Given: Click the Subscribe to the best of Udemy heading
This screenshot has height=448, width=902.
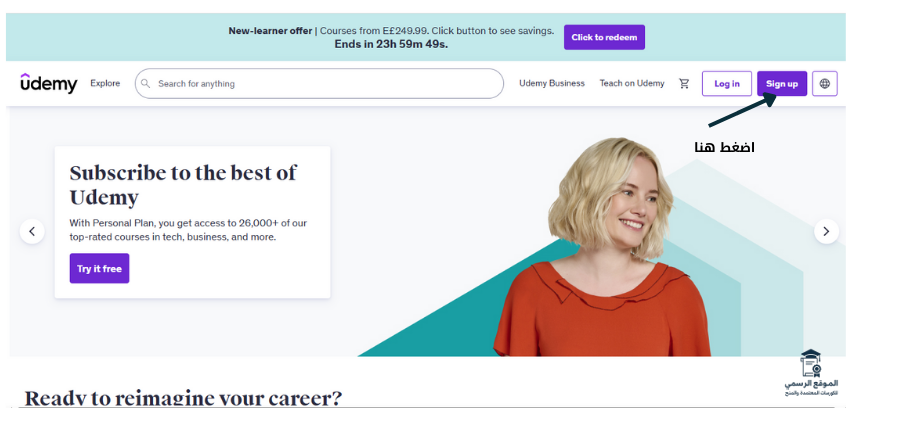Looking at the screenshot, I should pyautogui.click(x=183, y=185).
